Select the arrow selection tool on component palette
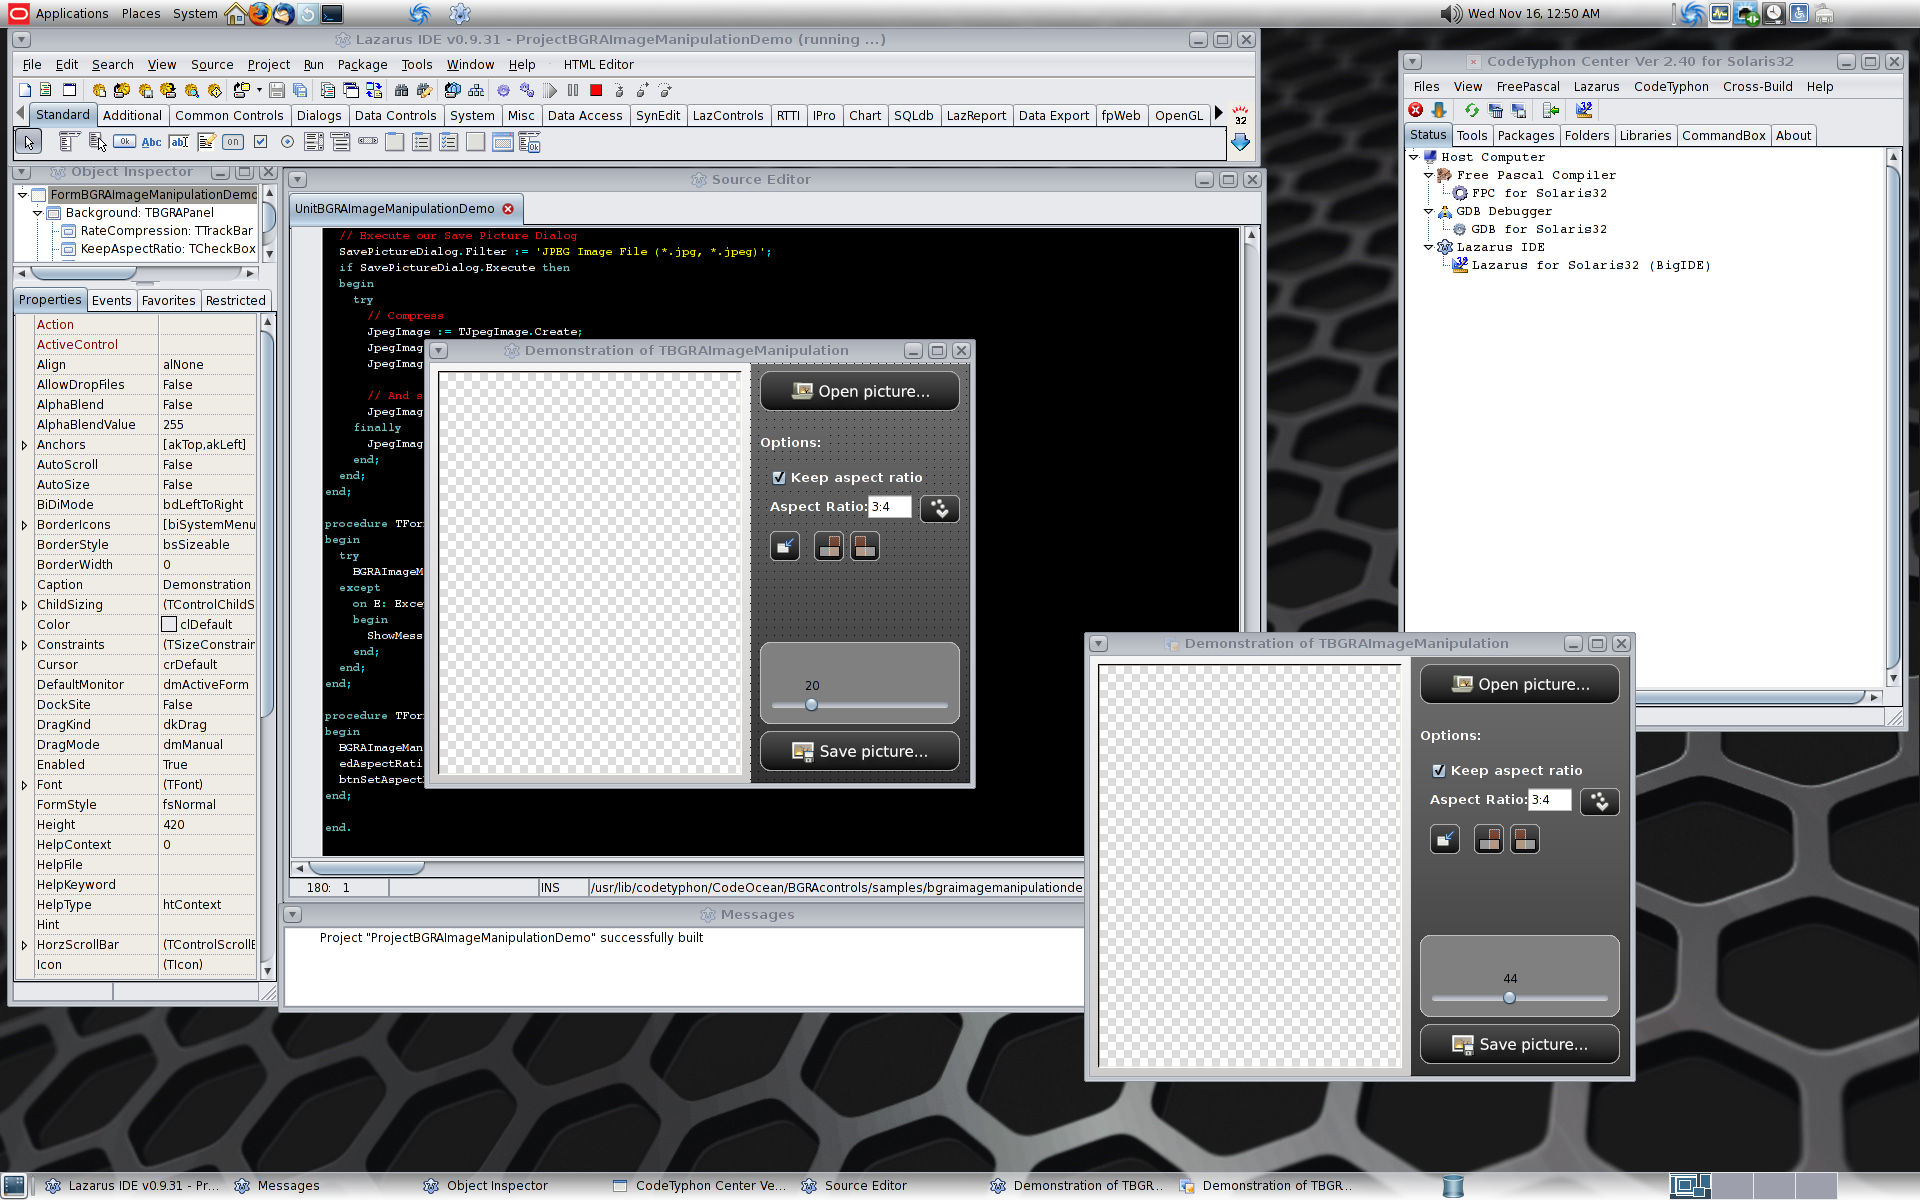The height and width of the screenshot is (1200, 1920). (29, 142)
